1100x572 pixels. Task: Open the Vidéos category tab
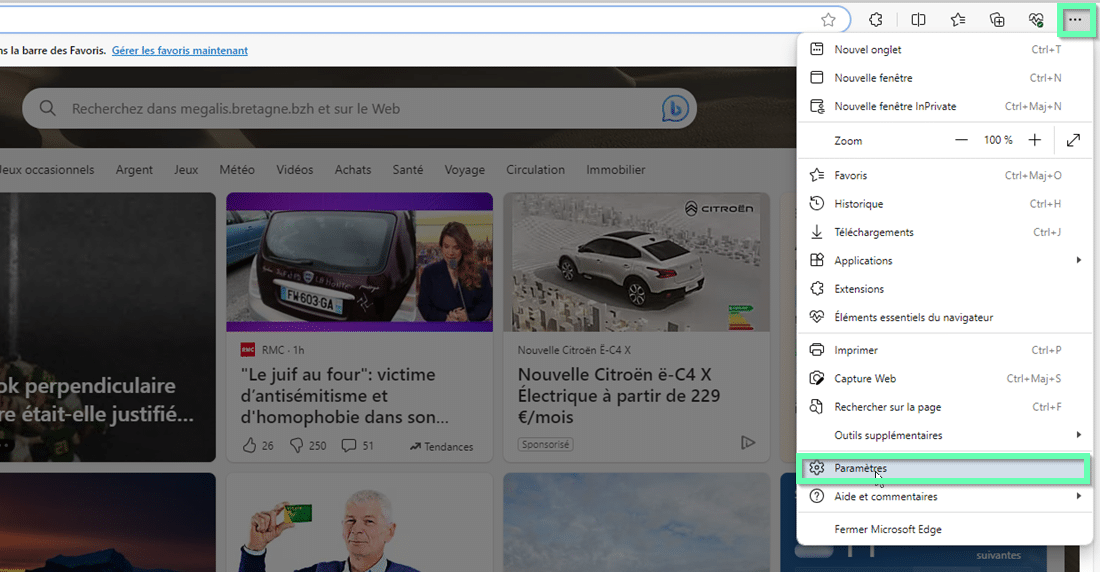[295, 170]
